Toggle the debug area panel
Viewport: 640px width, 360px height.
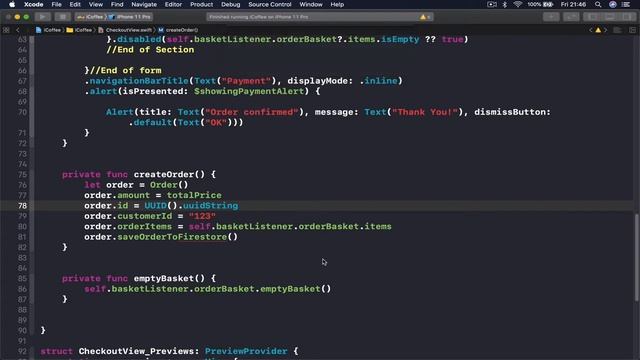[610, 17]
